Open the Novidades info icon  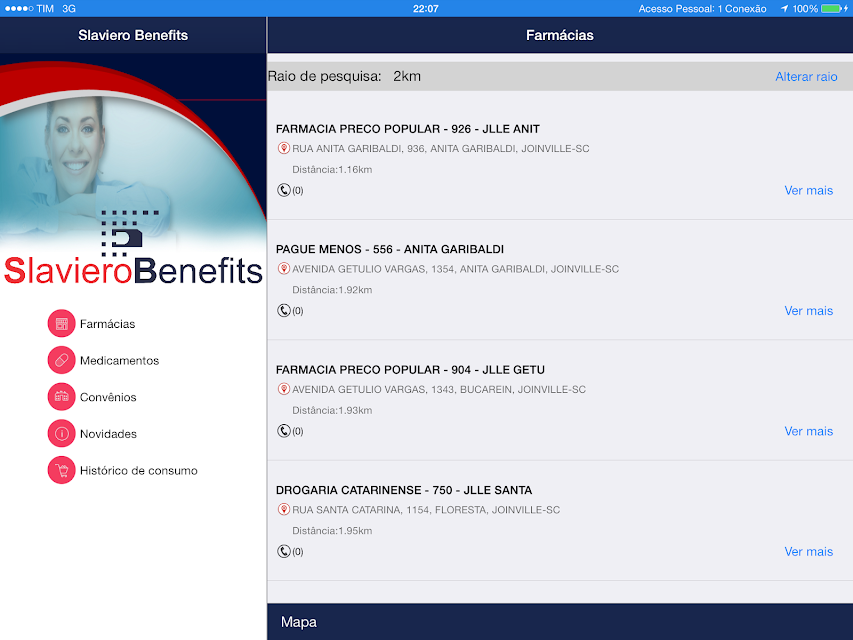pyautogui.click(x=61, y=434)
